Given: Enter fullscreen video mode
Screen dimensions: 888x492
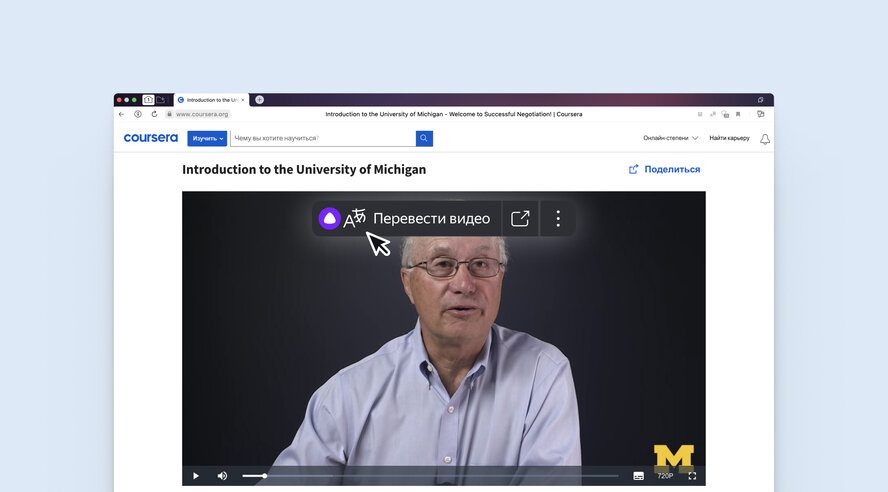Looking at the screenshot, I should click(692, 476).
